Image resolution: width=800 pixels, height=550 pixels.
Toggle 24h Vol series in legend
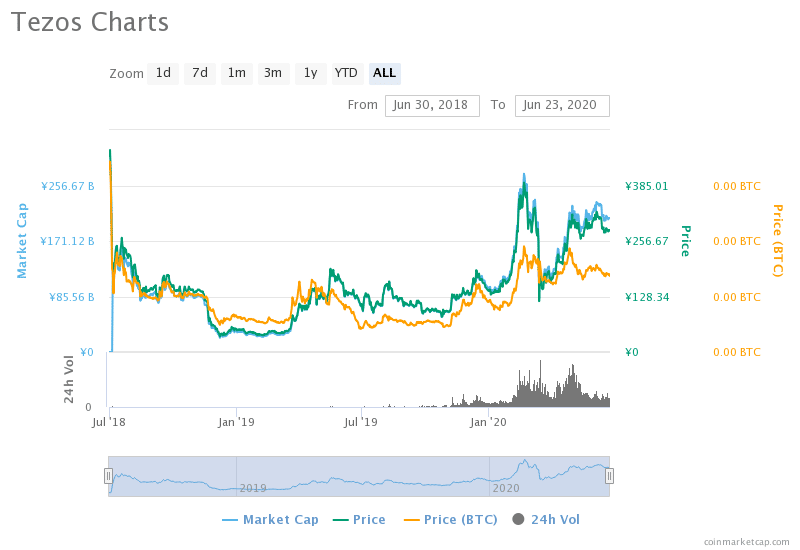point(546,520)
